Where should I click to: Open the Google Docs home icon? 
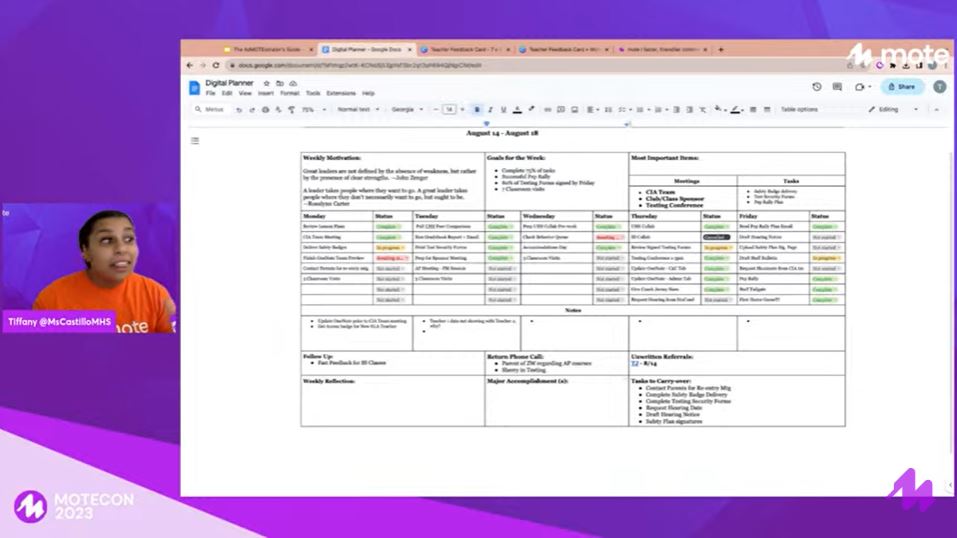pyautogui.click(x=194, y=88)
